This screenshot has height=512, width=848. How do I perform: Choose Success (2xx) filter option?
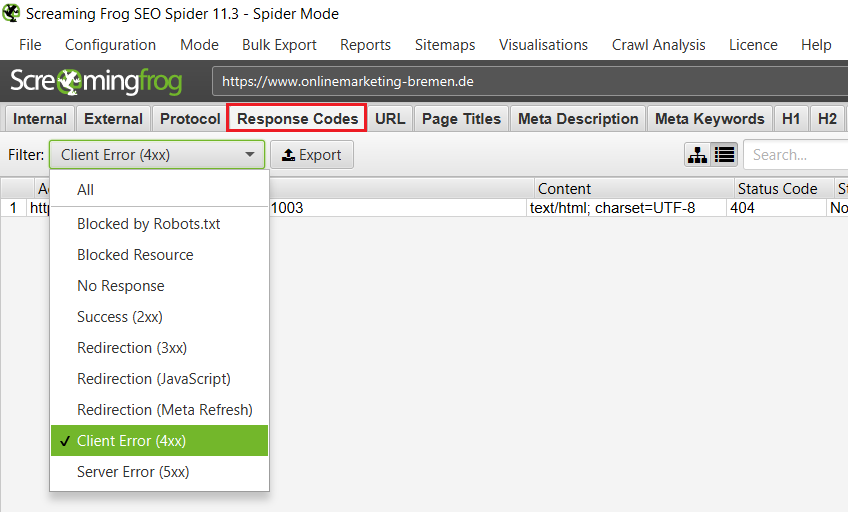pyautogui.click(x=160, y=317)
